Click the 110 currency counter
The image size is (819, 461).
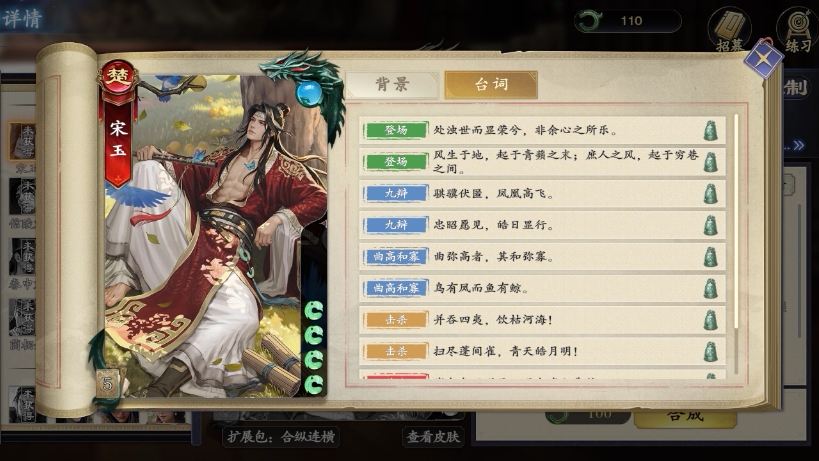coord(627,21)
